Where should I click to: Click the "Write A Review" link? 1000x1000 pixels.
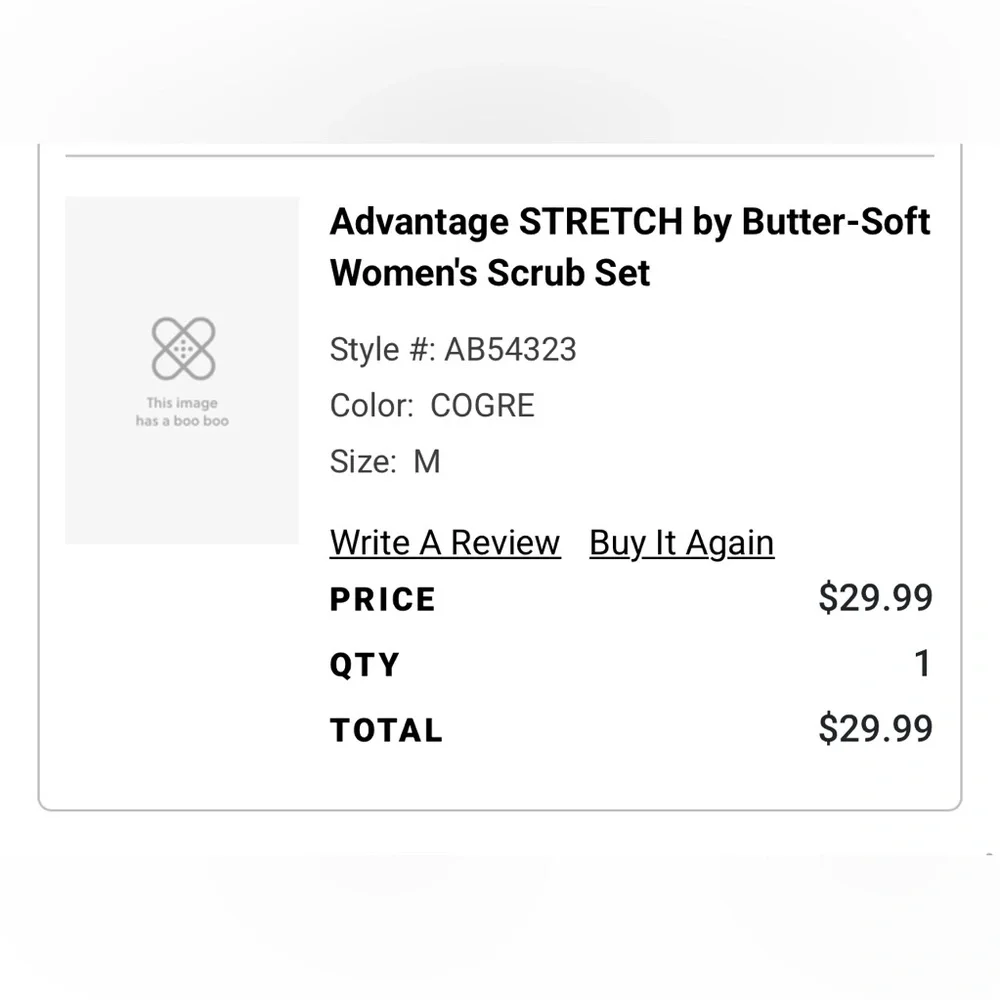445,543
